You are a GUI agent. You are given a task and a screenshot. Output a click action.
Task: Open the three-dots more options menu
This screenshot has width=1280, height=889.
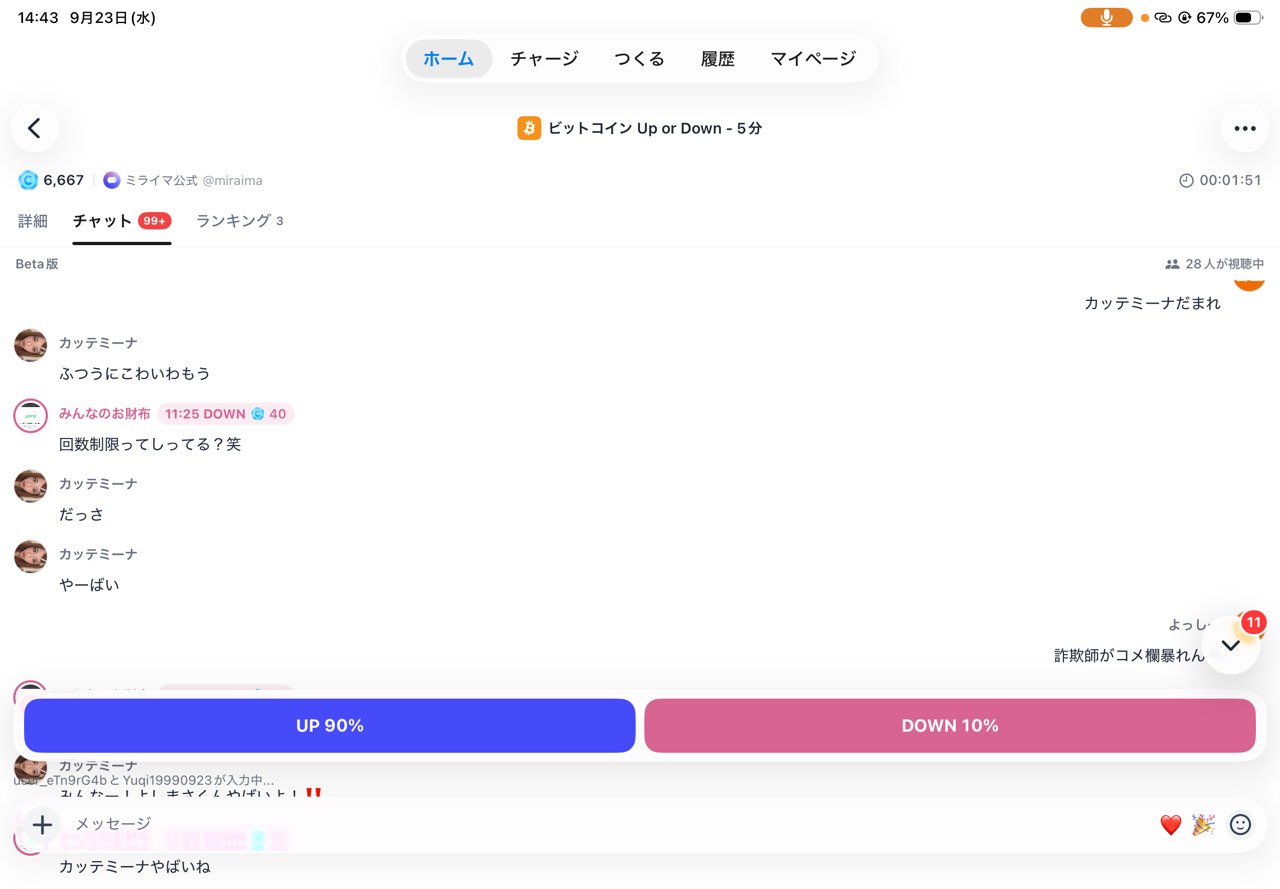1244,128
